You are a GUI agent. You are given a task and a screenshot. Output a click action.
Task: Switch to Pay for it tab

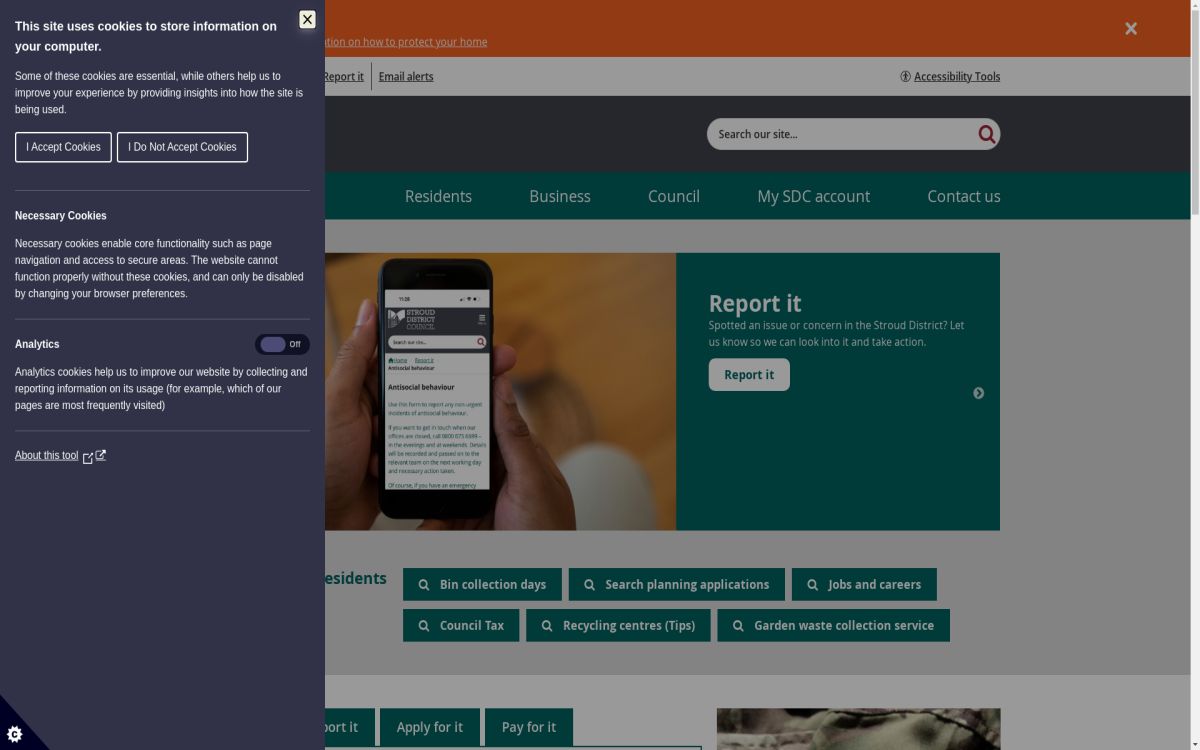pyautogui.click(x=528, y=727)
